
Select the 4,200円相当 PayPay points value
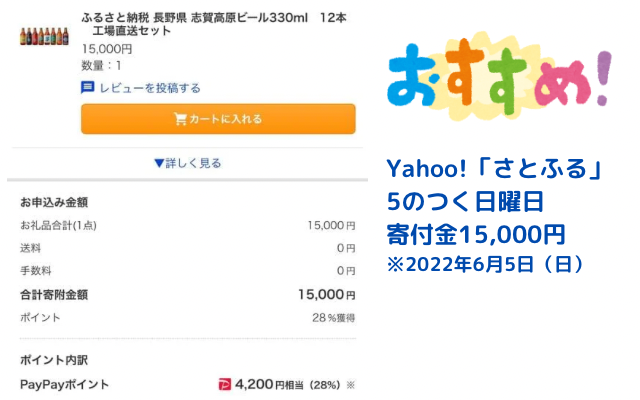[x=269, y=384]
